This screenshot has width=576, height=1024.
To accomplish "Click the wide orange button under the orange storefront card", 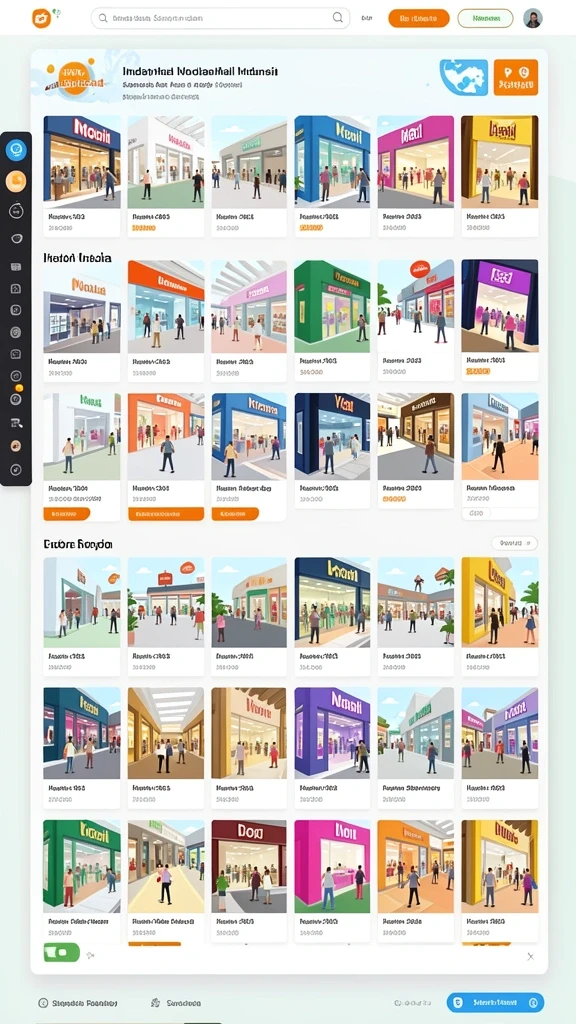I will (166, 514).
